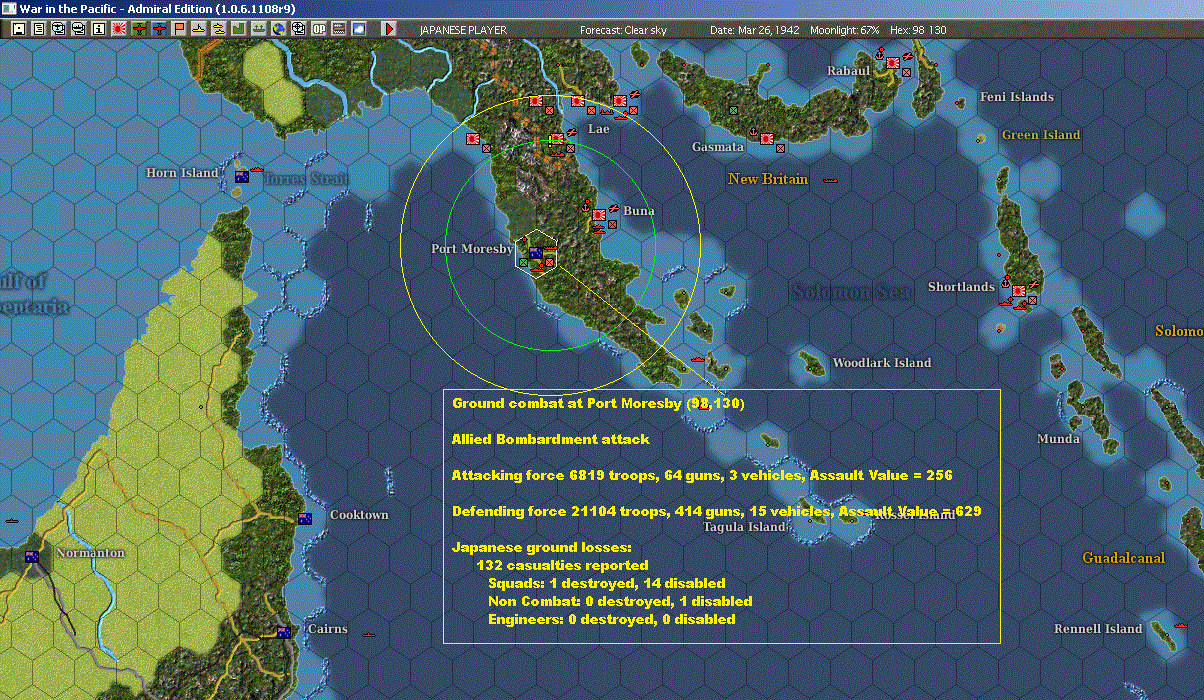
Task: Select the Australian flag at Cairns
Action: click(x=283, y=632)
